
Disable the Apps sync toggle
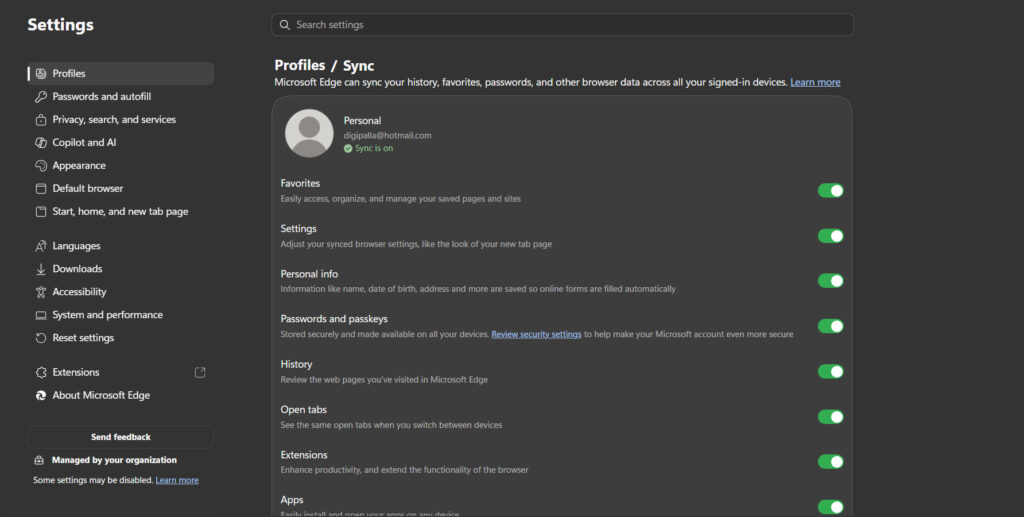pyautogui.click(x=830, y=507)
